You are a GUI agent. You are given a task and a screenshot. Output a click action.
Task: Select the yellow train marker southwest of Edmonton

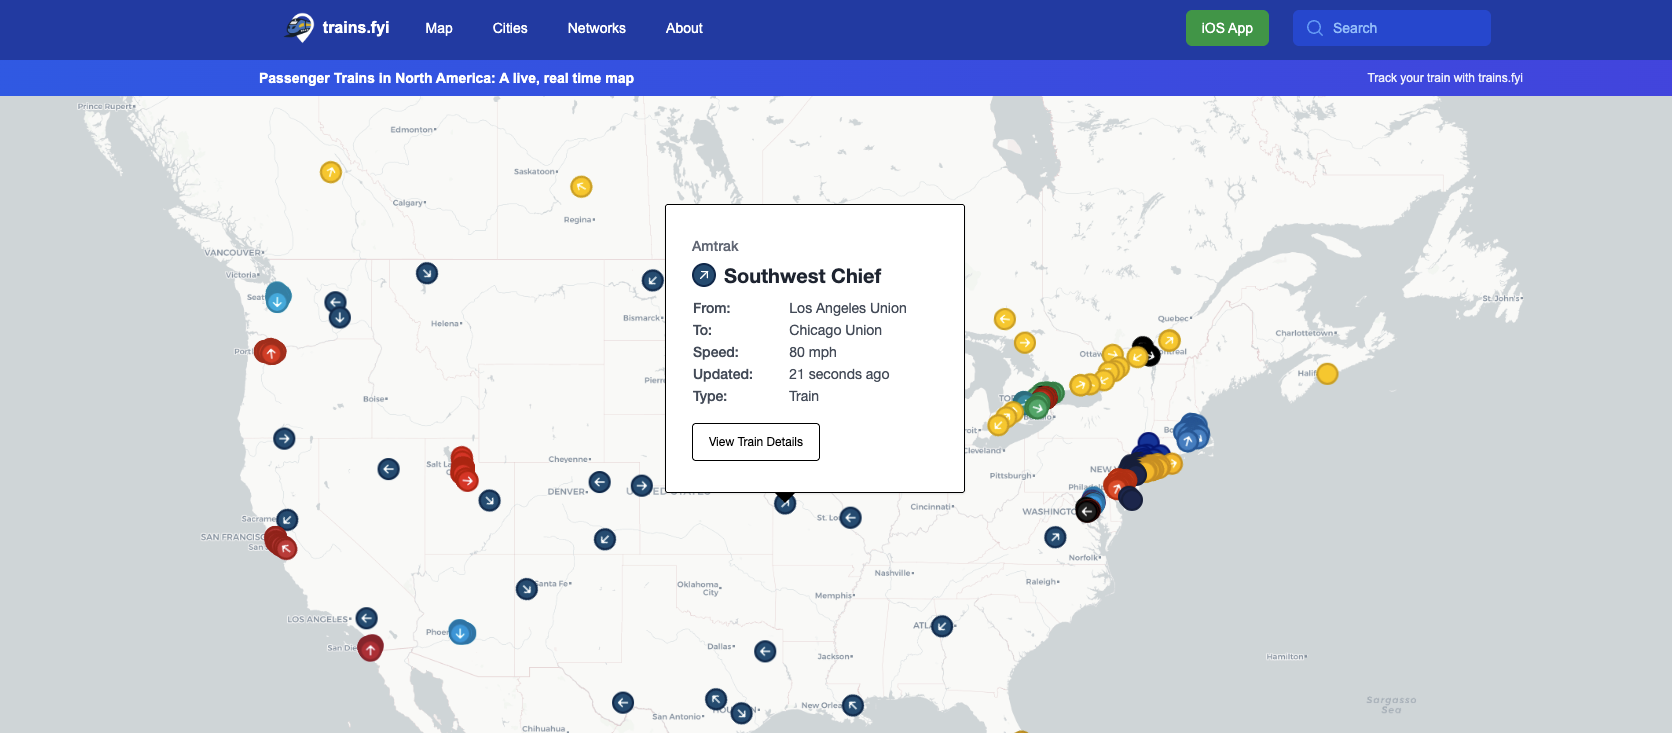click(331, 172)
